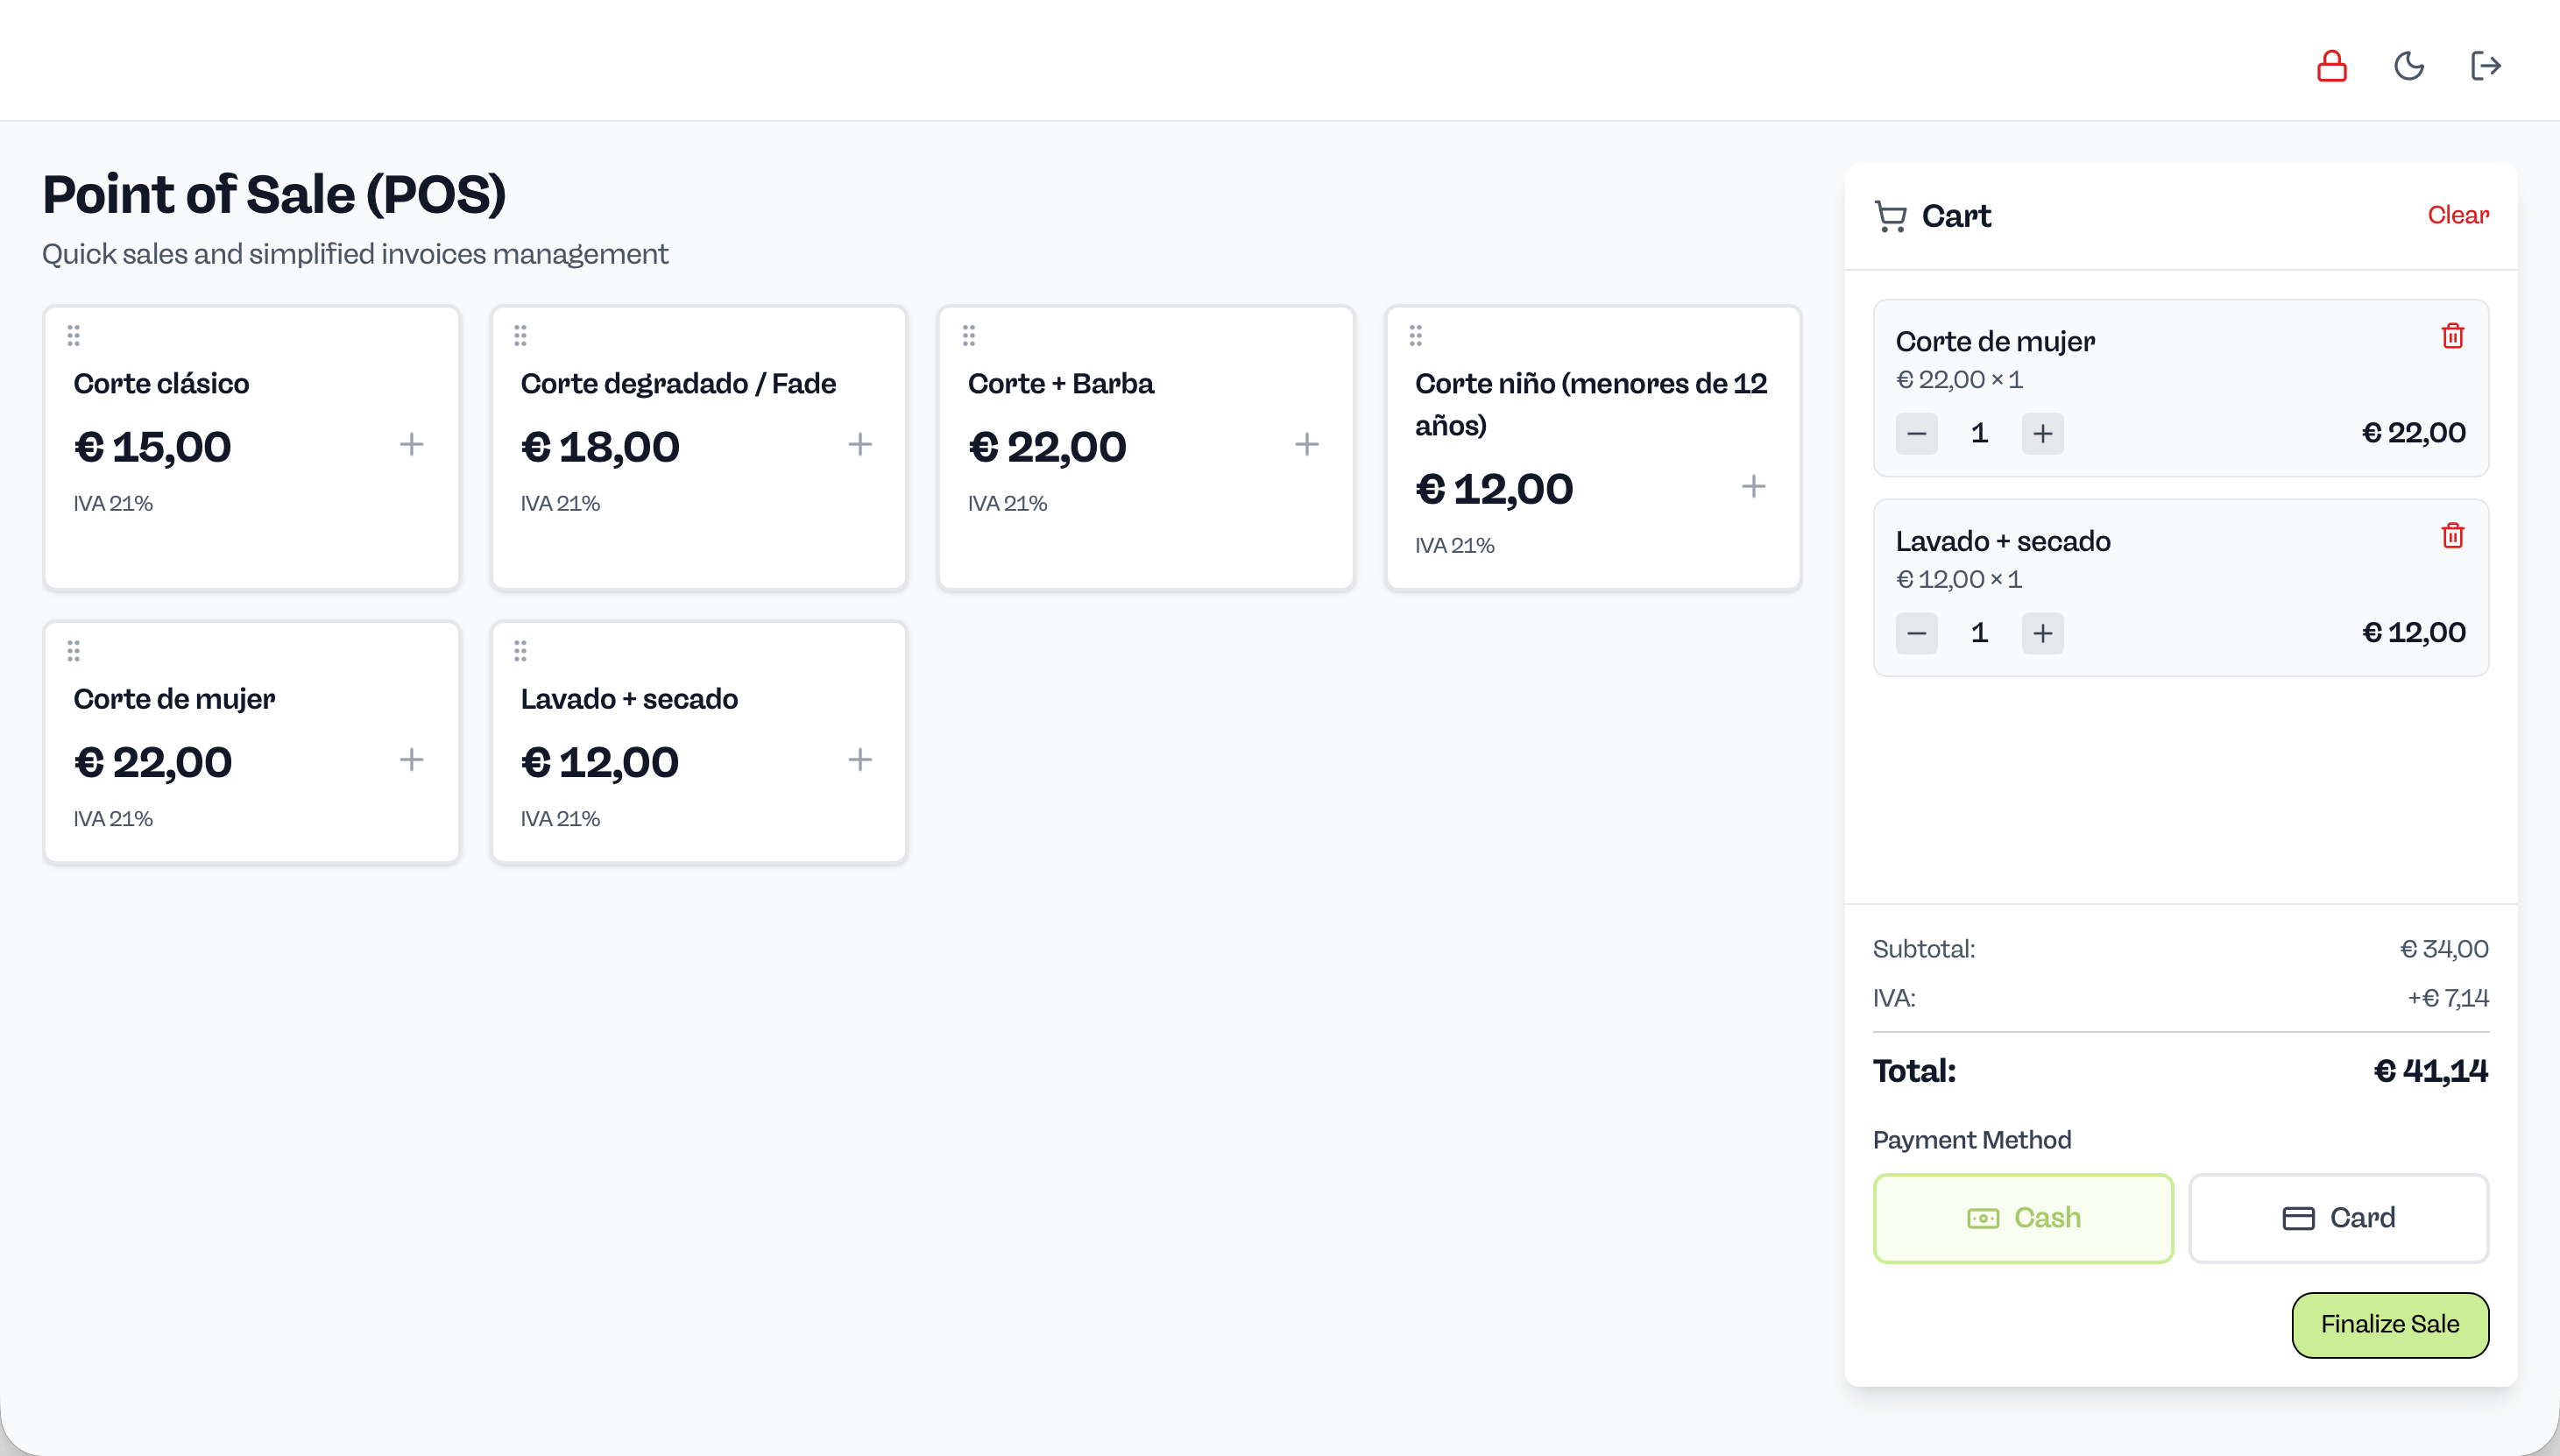This screenshot has width=2560, height=1456.
Task: Clear the cart contents
Action: pos(2457,215)
